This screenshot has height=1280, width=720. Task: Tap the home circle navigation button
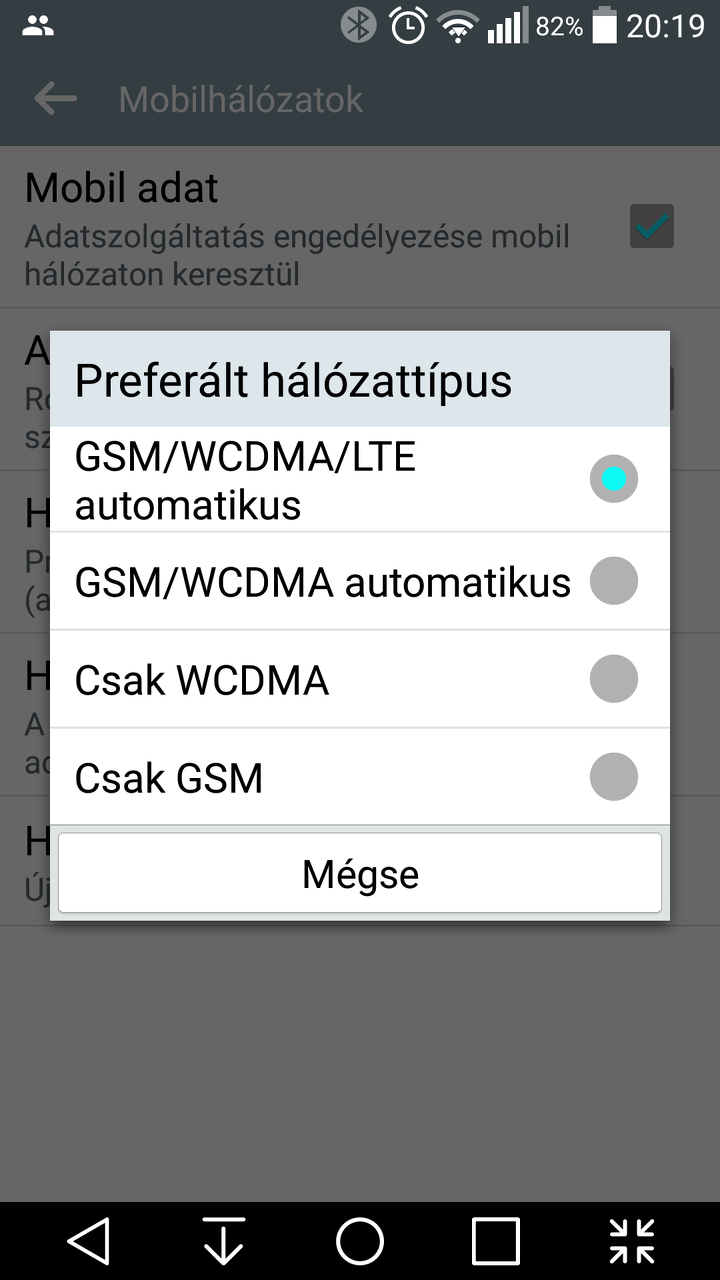coord(360,1241)
